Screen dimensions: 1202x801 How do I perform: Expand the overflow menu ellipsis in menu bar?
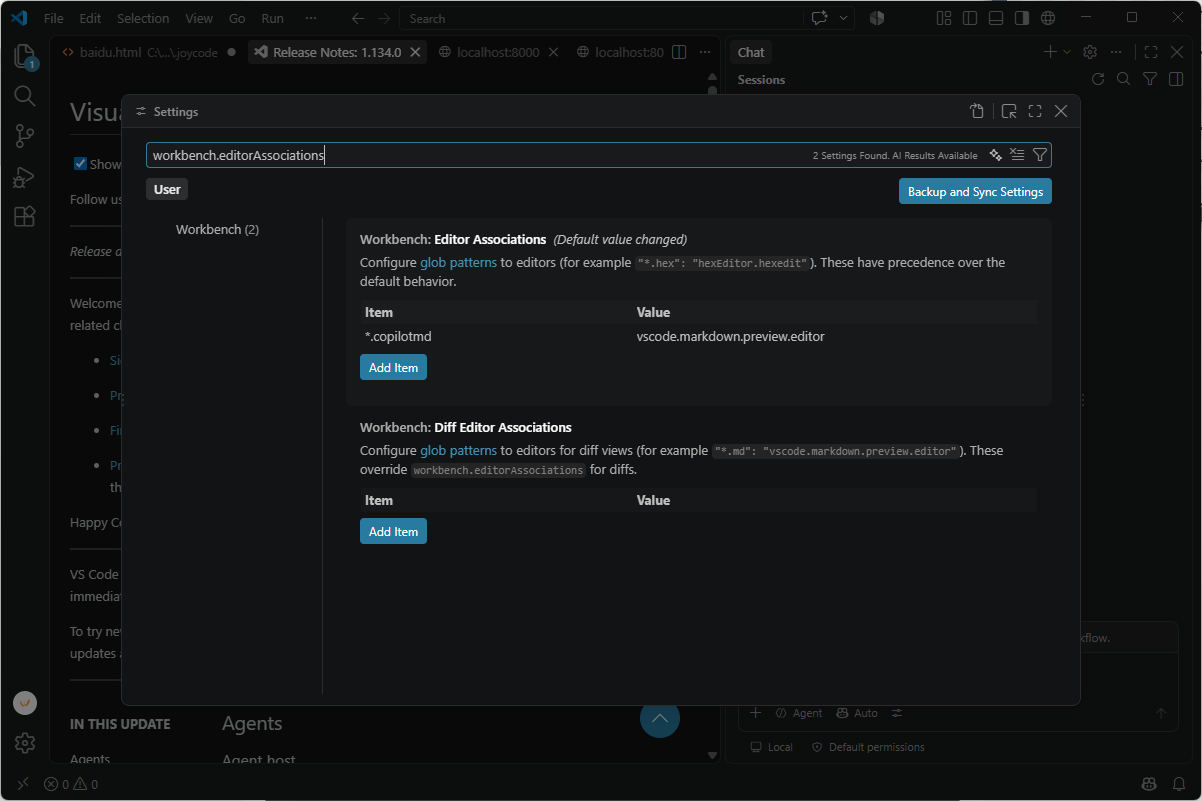pos(311,18)
